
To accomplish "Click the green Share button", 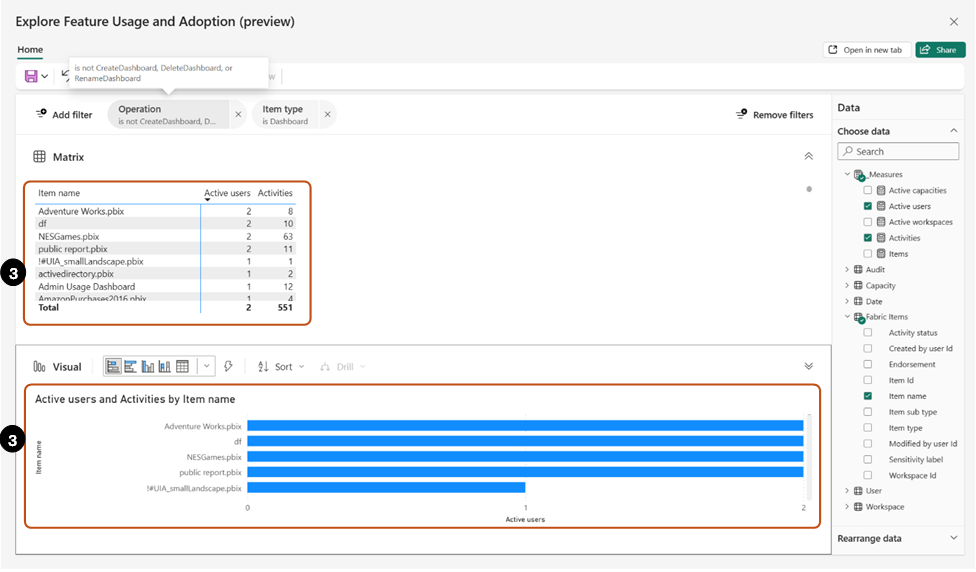I will point(940,50).
